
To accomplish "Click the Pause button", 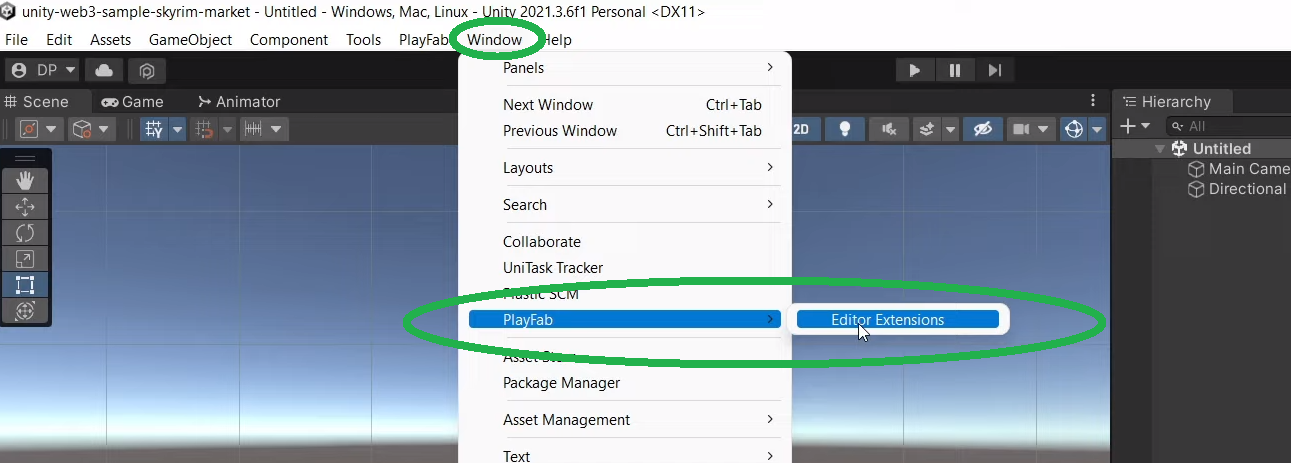I will (x=955, y=70).
